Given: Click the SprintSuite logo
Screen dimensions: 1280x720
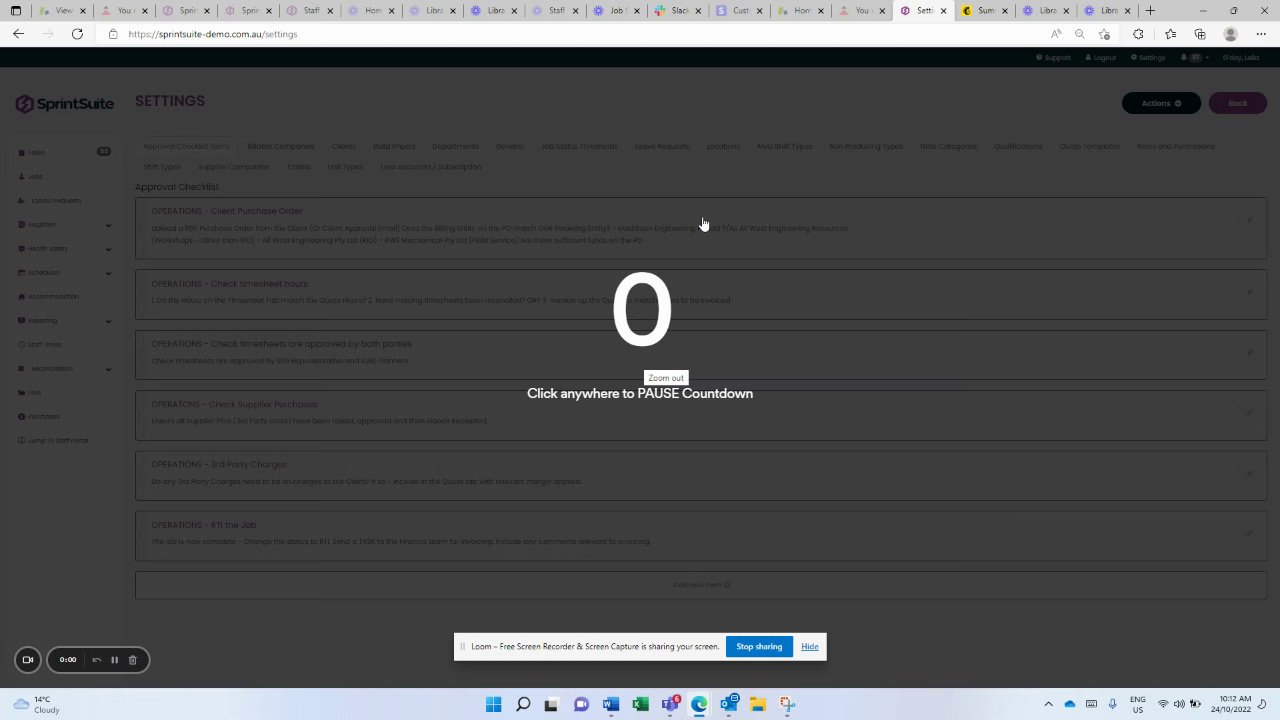Looking at the screenshot, I should tap(65, 104).
